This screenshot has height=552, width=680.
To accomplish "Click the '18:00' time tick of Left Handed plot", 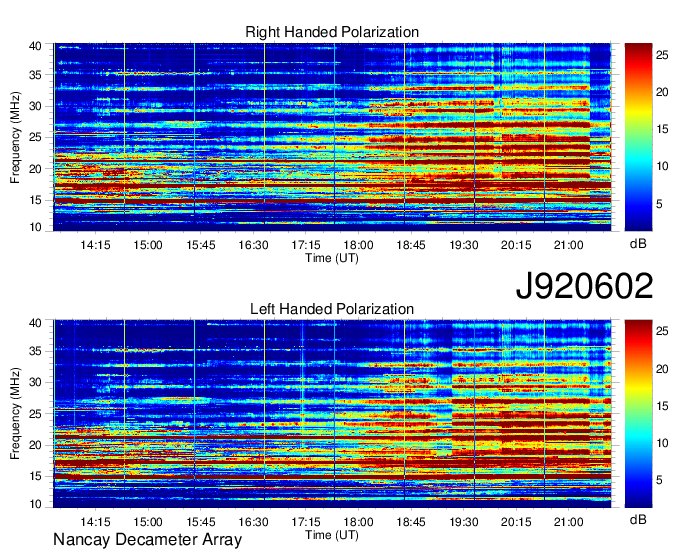I will [x=358, y=522].
